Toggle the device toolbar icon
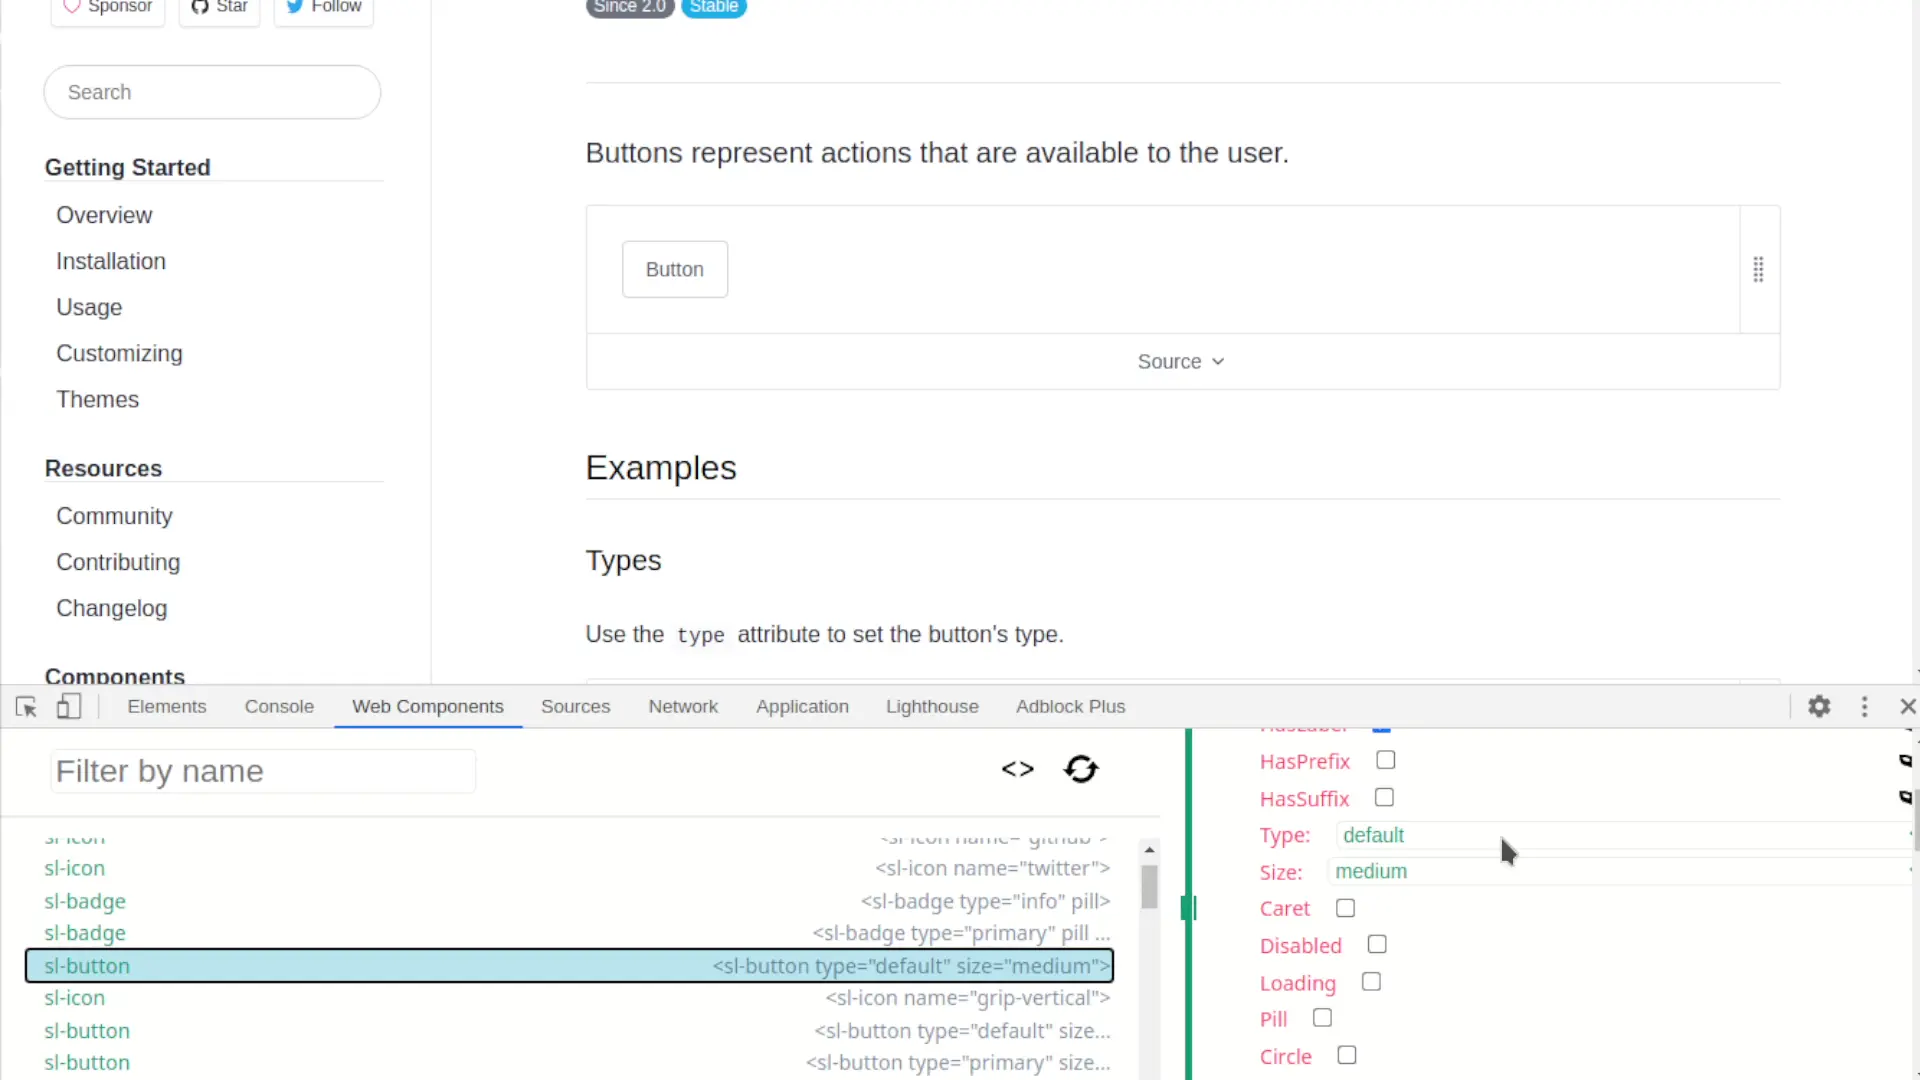The height and width of the screenshot is (1080, 1920). [x=68, y=707]
